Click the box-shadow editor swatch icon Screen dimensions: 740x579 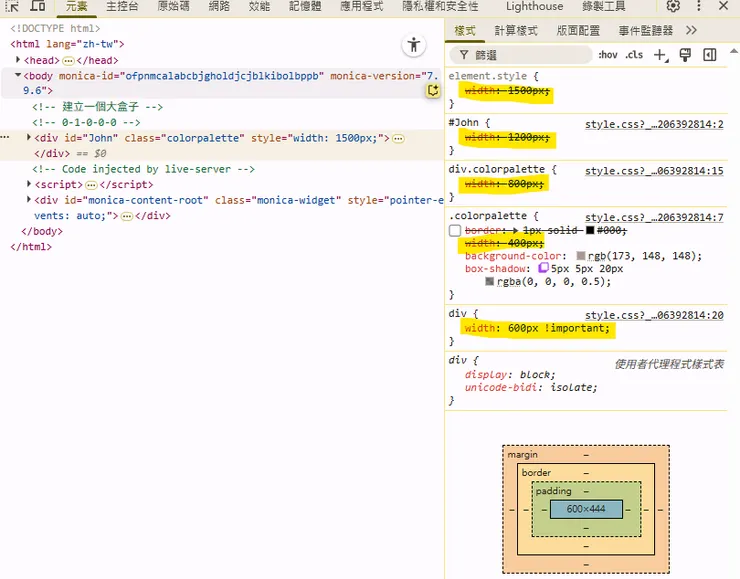(543, 268)
